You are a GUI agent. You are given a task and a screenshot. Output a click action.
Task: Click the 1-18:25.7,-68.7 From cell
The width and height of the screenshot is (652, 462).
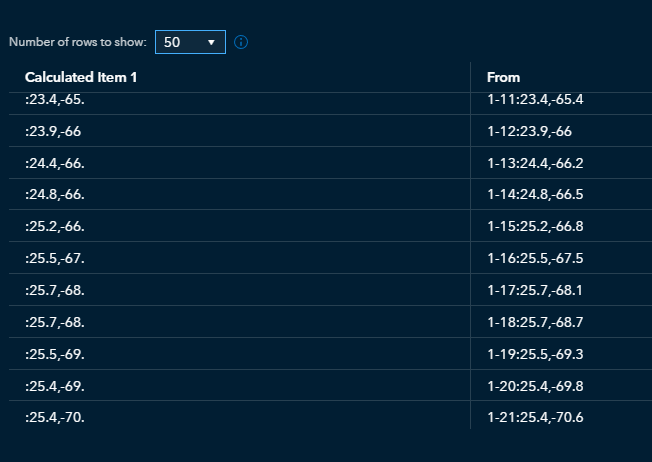point(535,322)
